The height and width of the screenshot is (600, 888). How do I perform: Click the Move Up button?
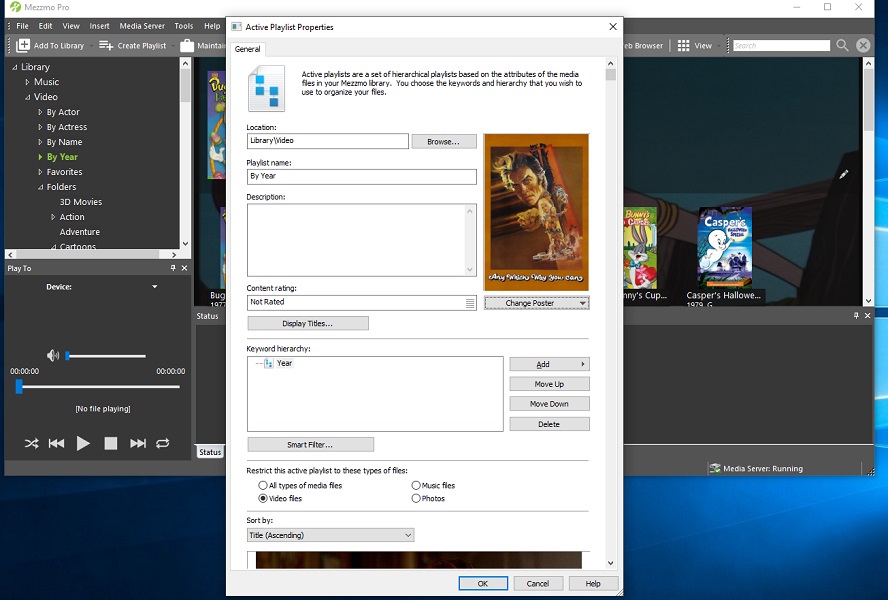point(549,384)
